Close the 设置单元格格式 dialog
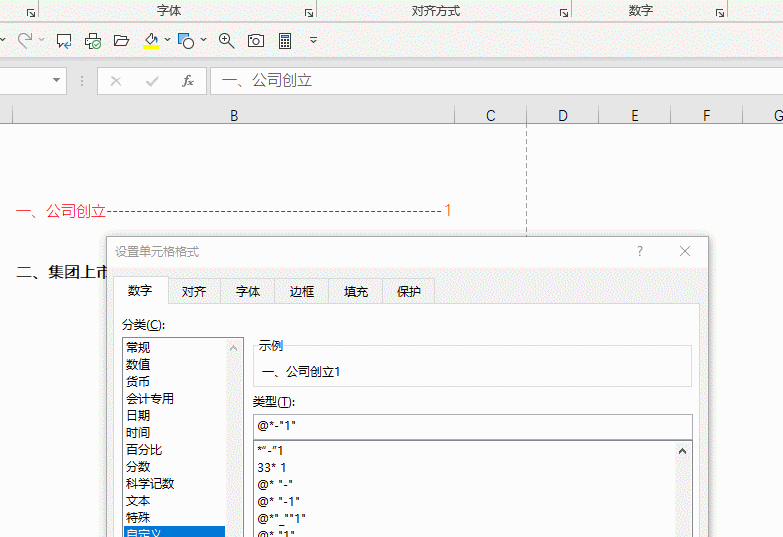The height and width of the screenshot is (537, 783). [x=685, y=251]
